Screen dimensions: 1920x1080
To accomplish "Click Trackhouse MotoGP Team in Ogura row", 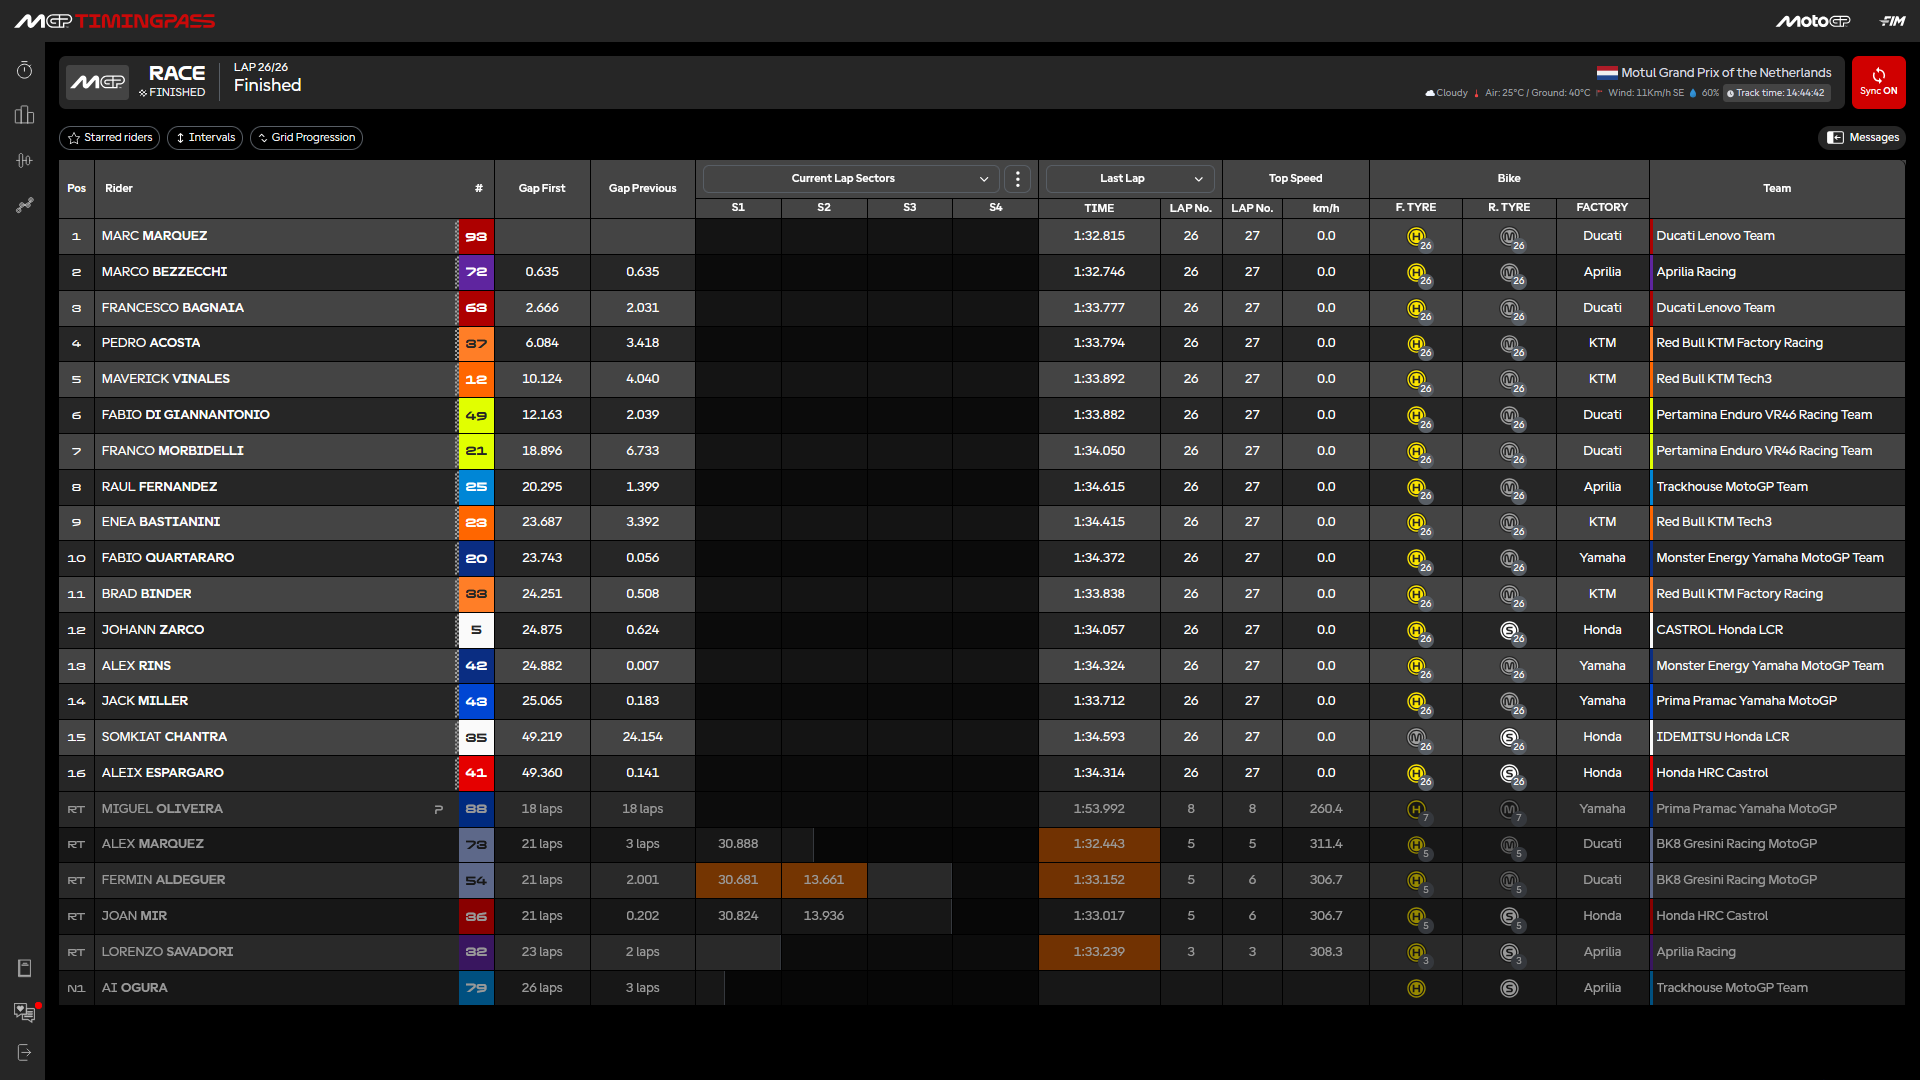I will (x=1732, y=988).
